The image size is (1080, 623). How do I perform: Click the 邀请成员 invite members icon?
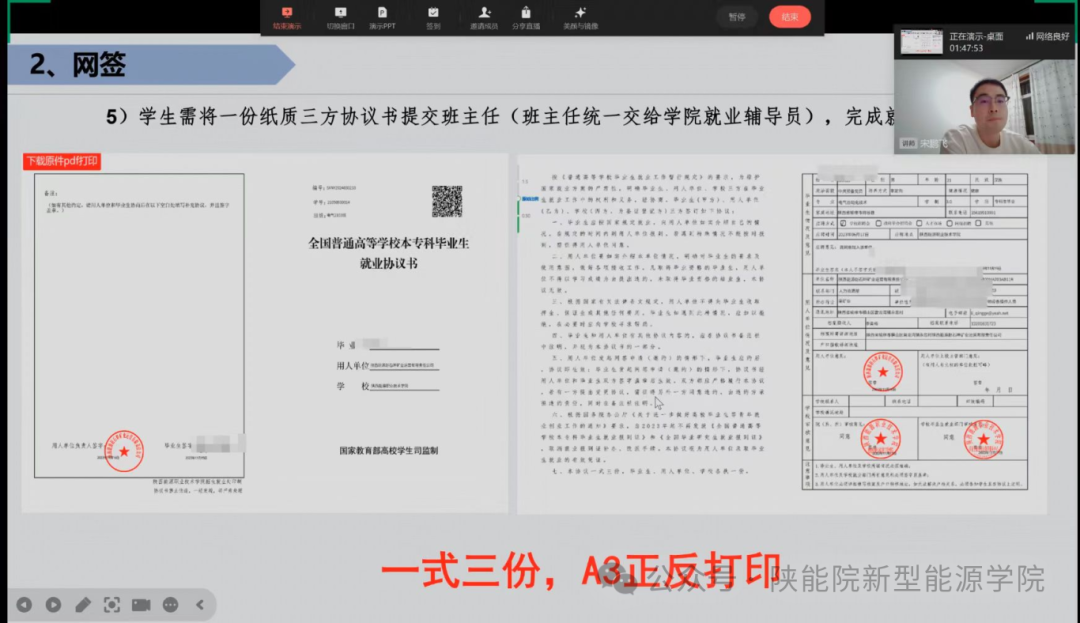click(484, 17)
